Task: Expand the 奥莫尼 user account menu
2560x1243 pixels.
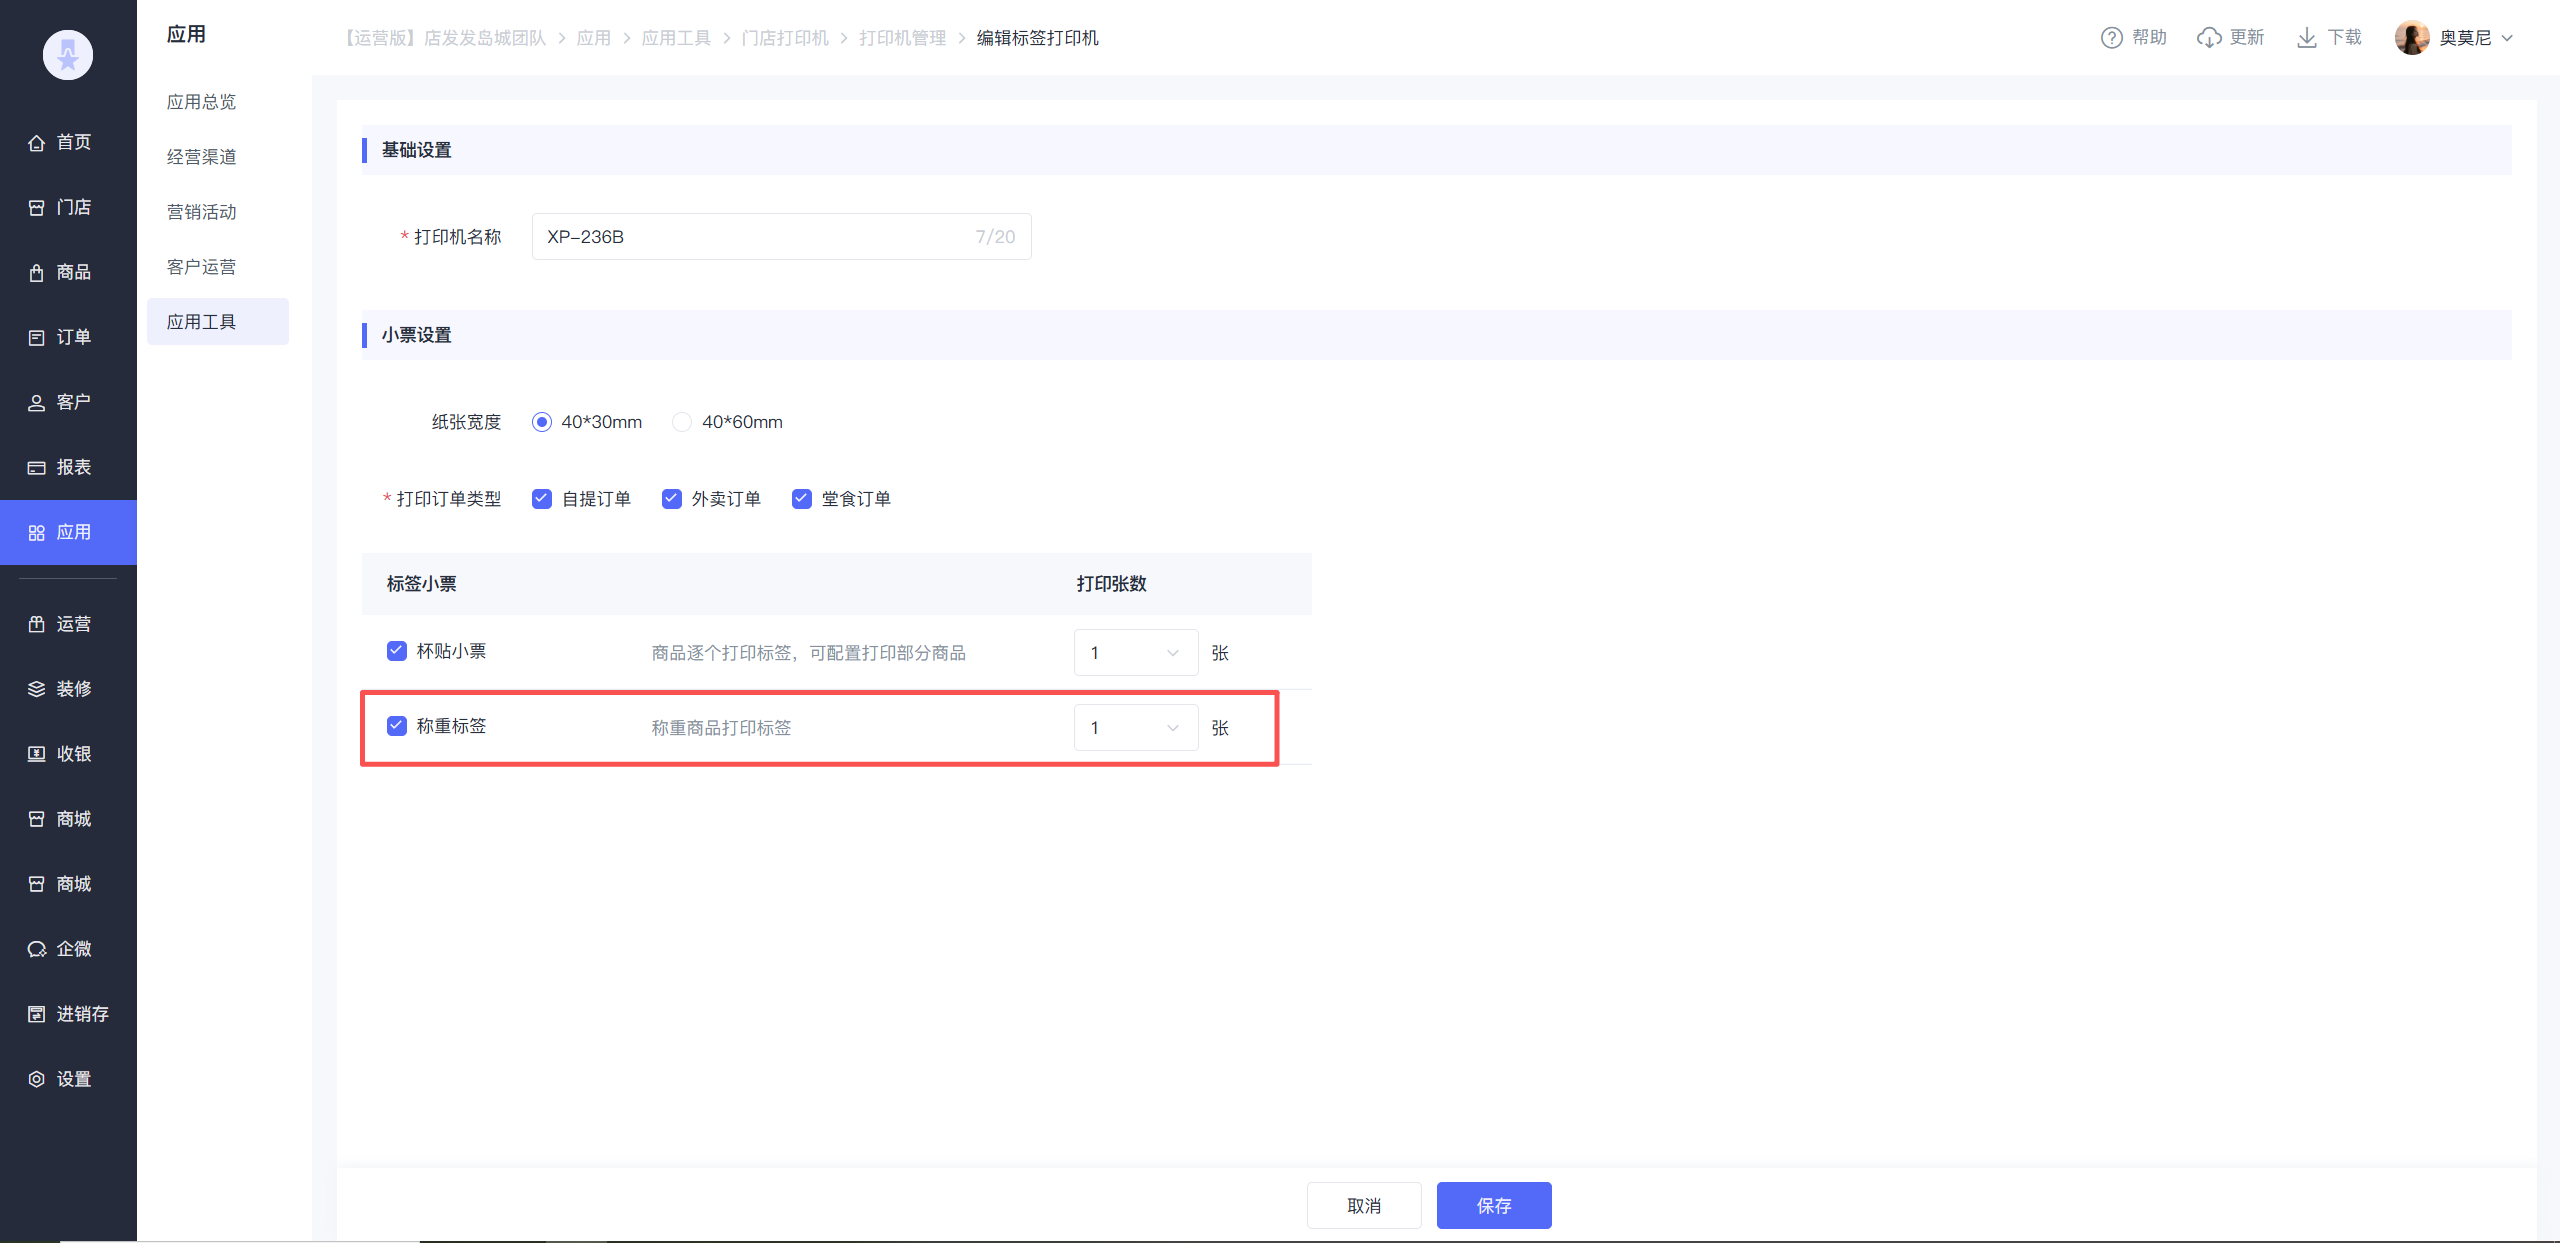Action: tap(2463, 38)
